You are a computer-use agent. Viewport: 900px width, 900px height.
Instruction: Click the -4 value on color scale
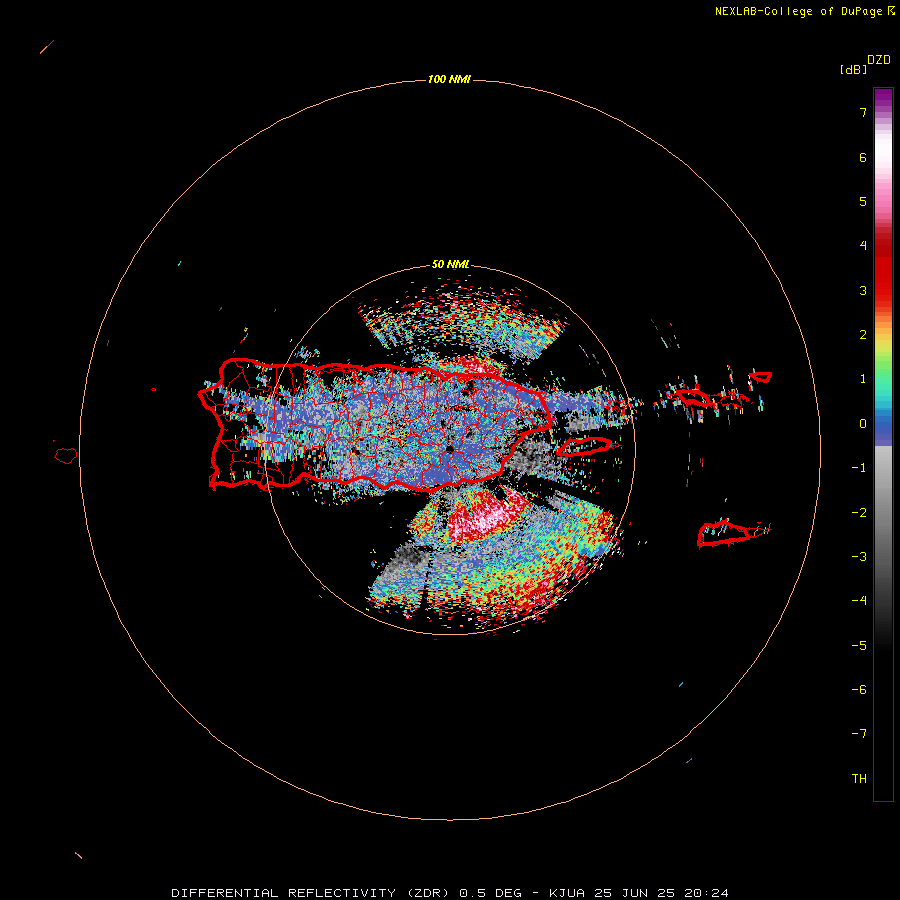pos(859,601)
